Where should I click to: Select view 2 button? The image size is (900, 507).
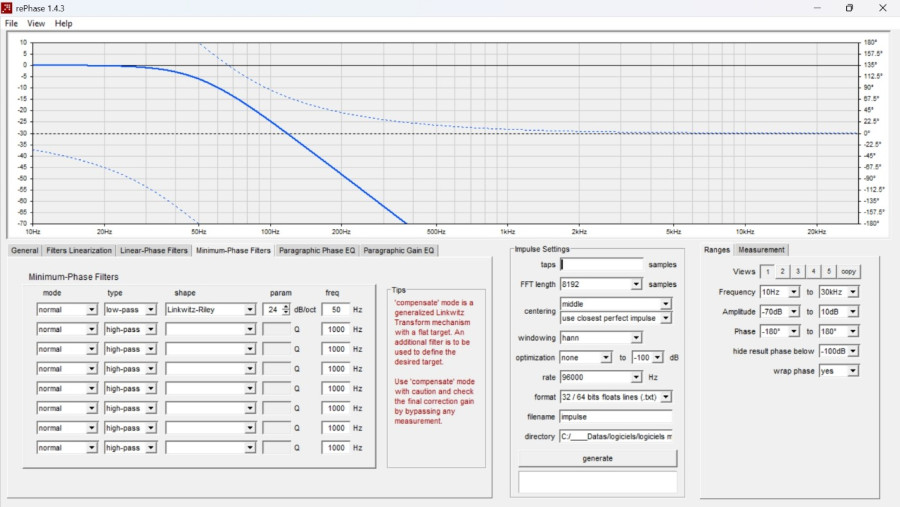pyautogui.click(x=782, y=272)
